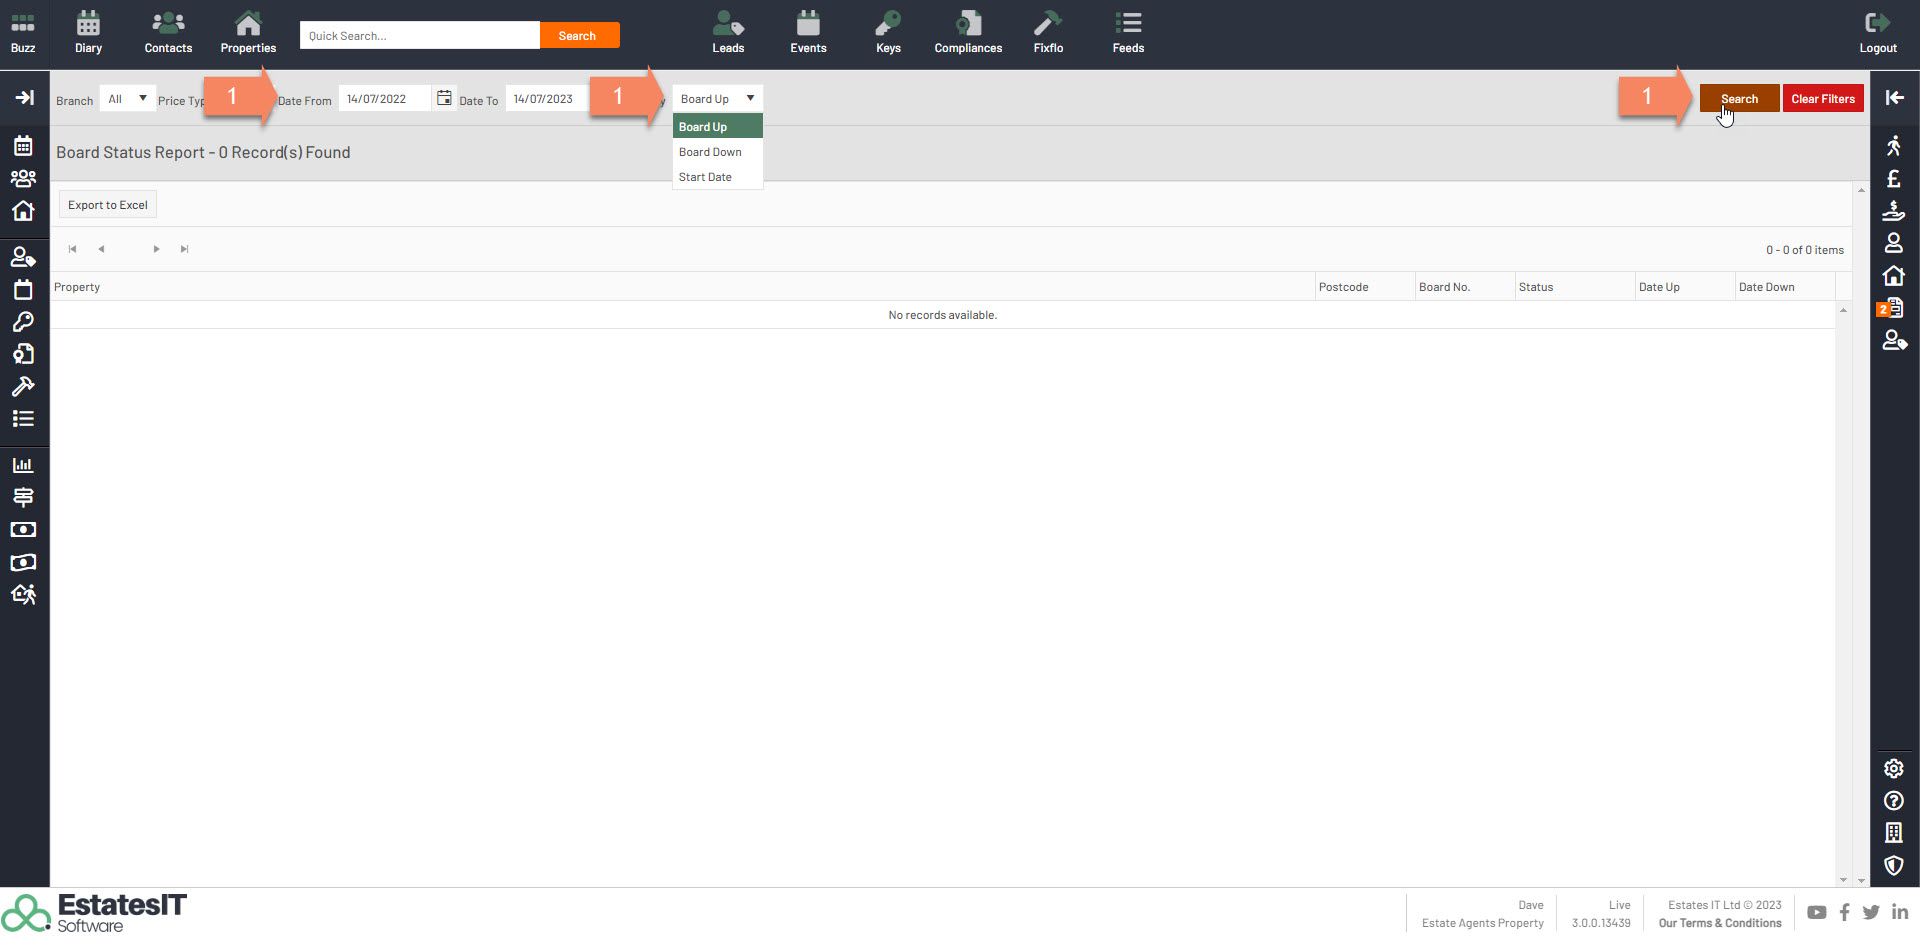Open the Keys section

click(x=888, y=33)
